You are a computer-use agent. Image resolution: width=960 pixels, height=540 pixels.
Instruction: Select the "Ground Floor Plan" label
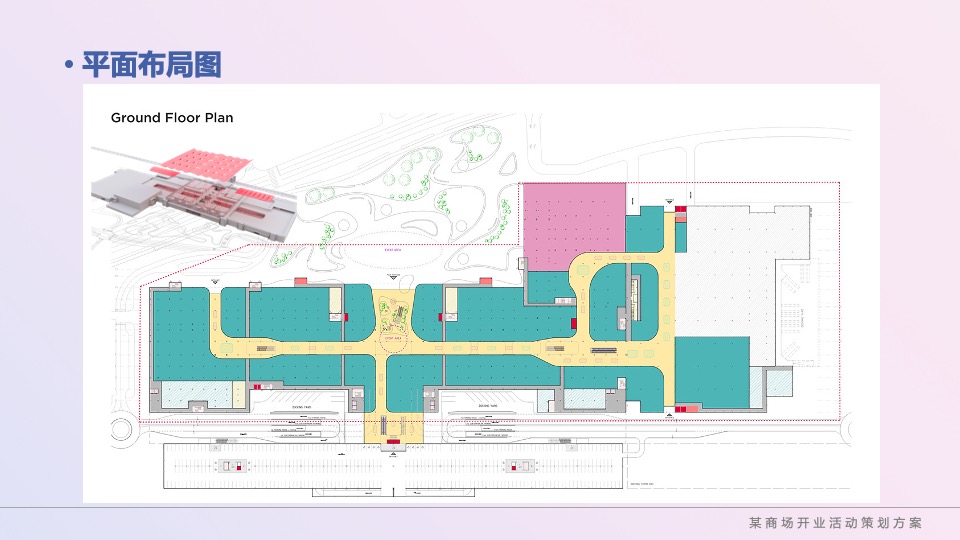[172, 118]
